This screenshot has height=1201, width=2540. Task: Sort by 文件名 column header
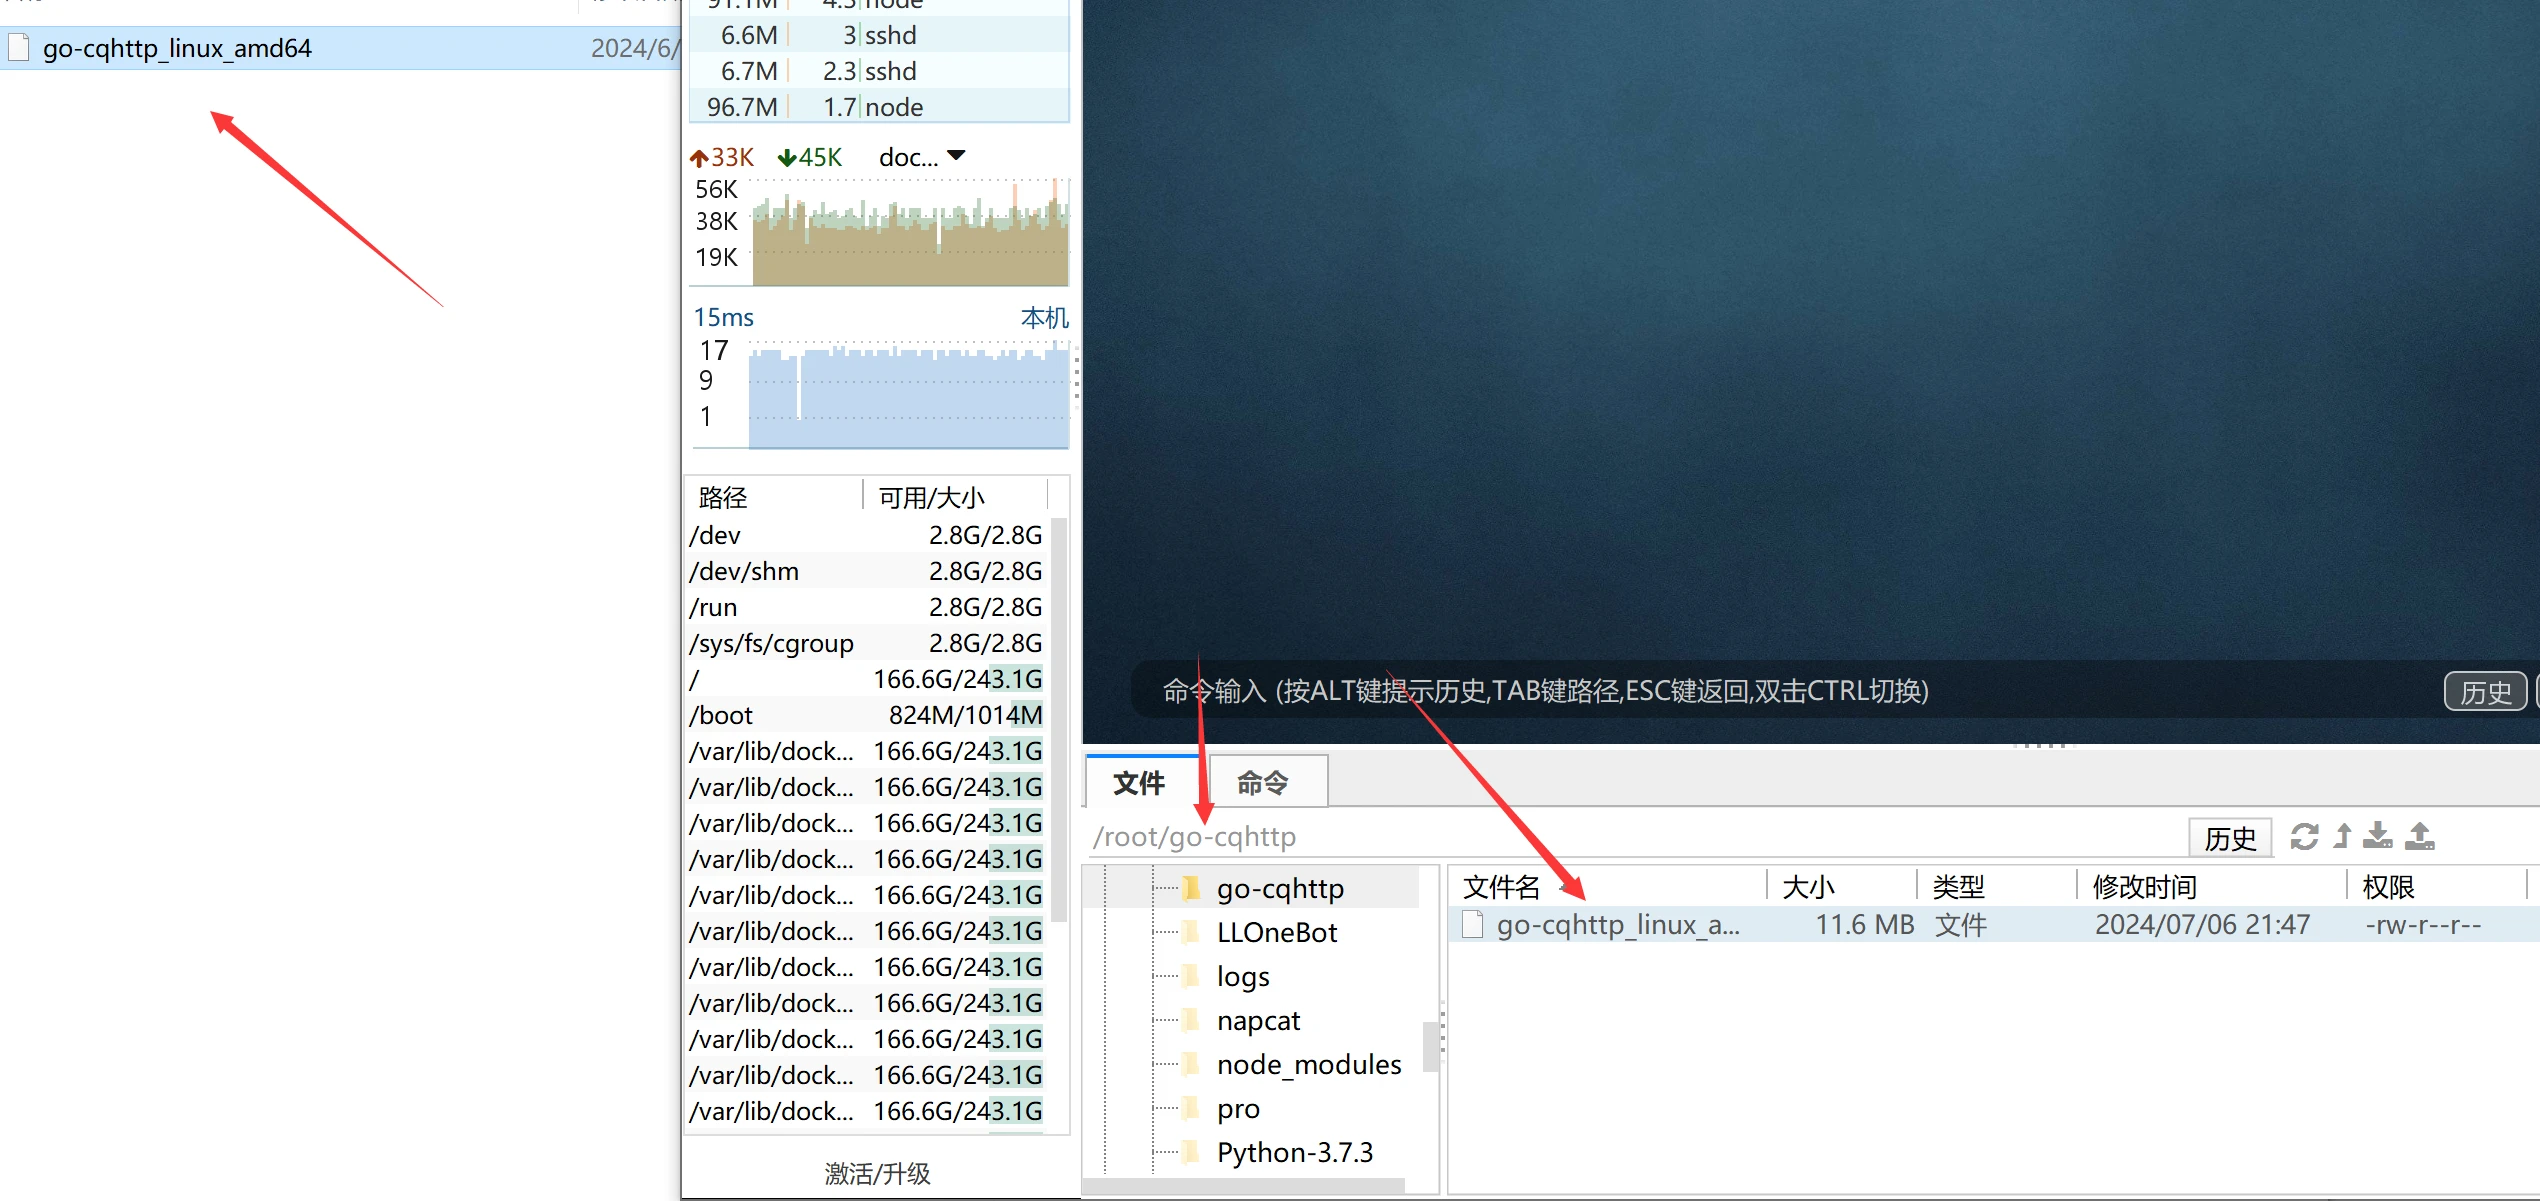[1608, 886]
